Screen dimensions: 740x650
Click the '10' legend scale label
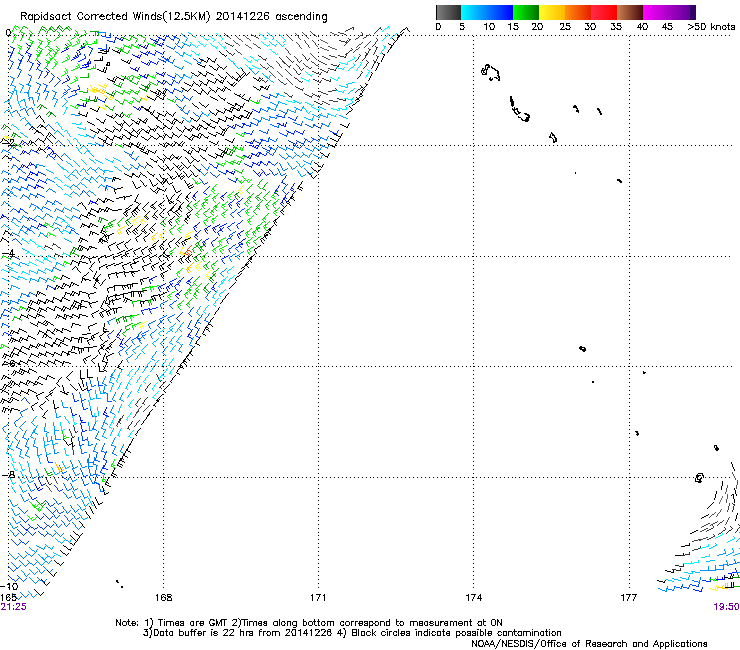click(489, 27)
